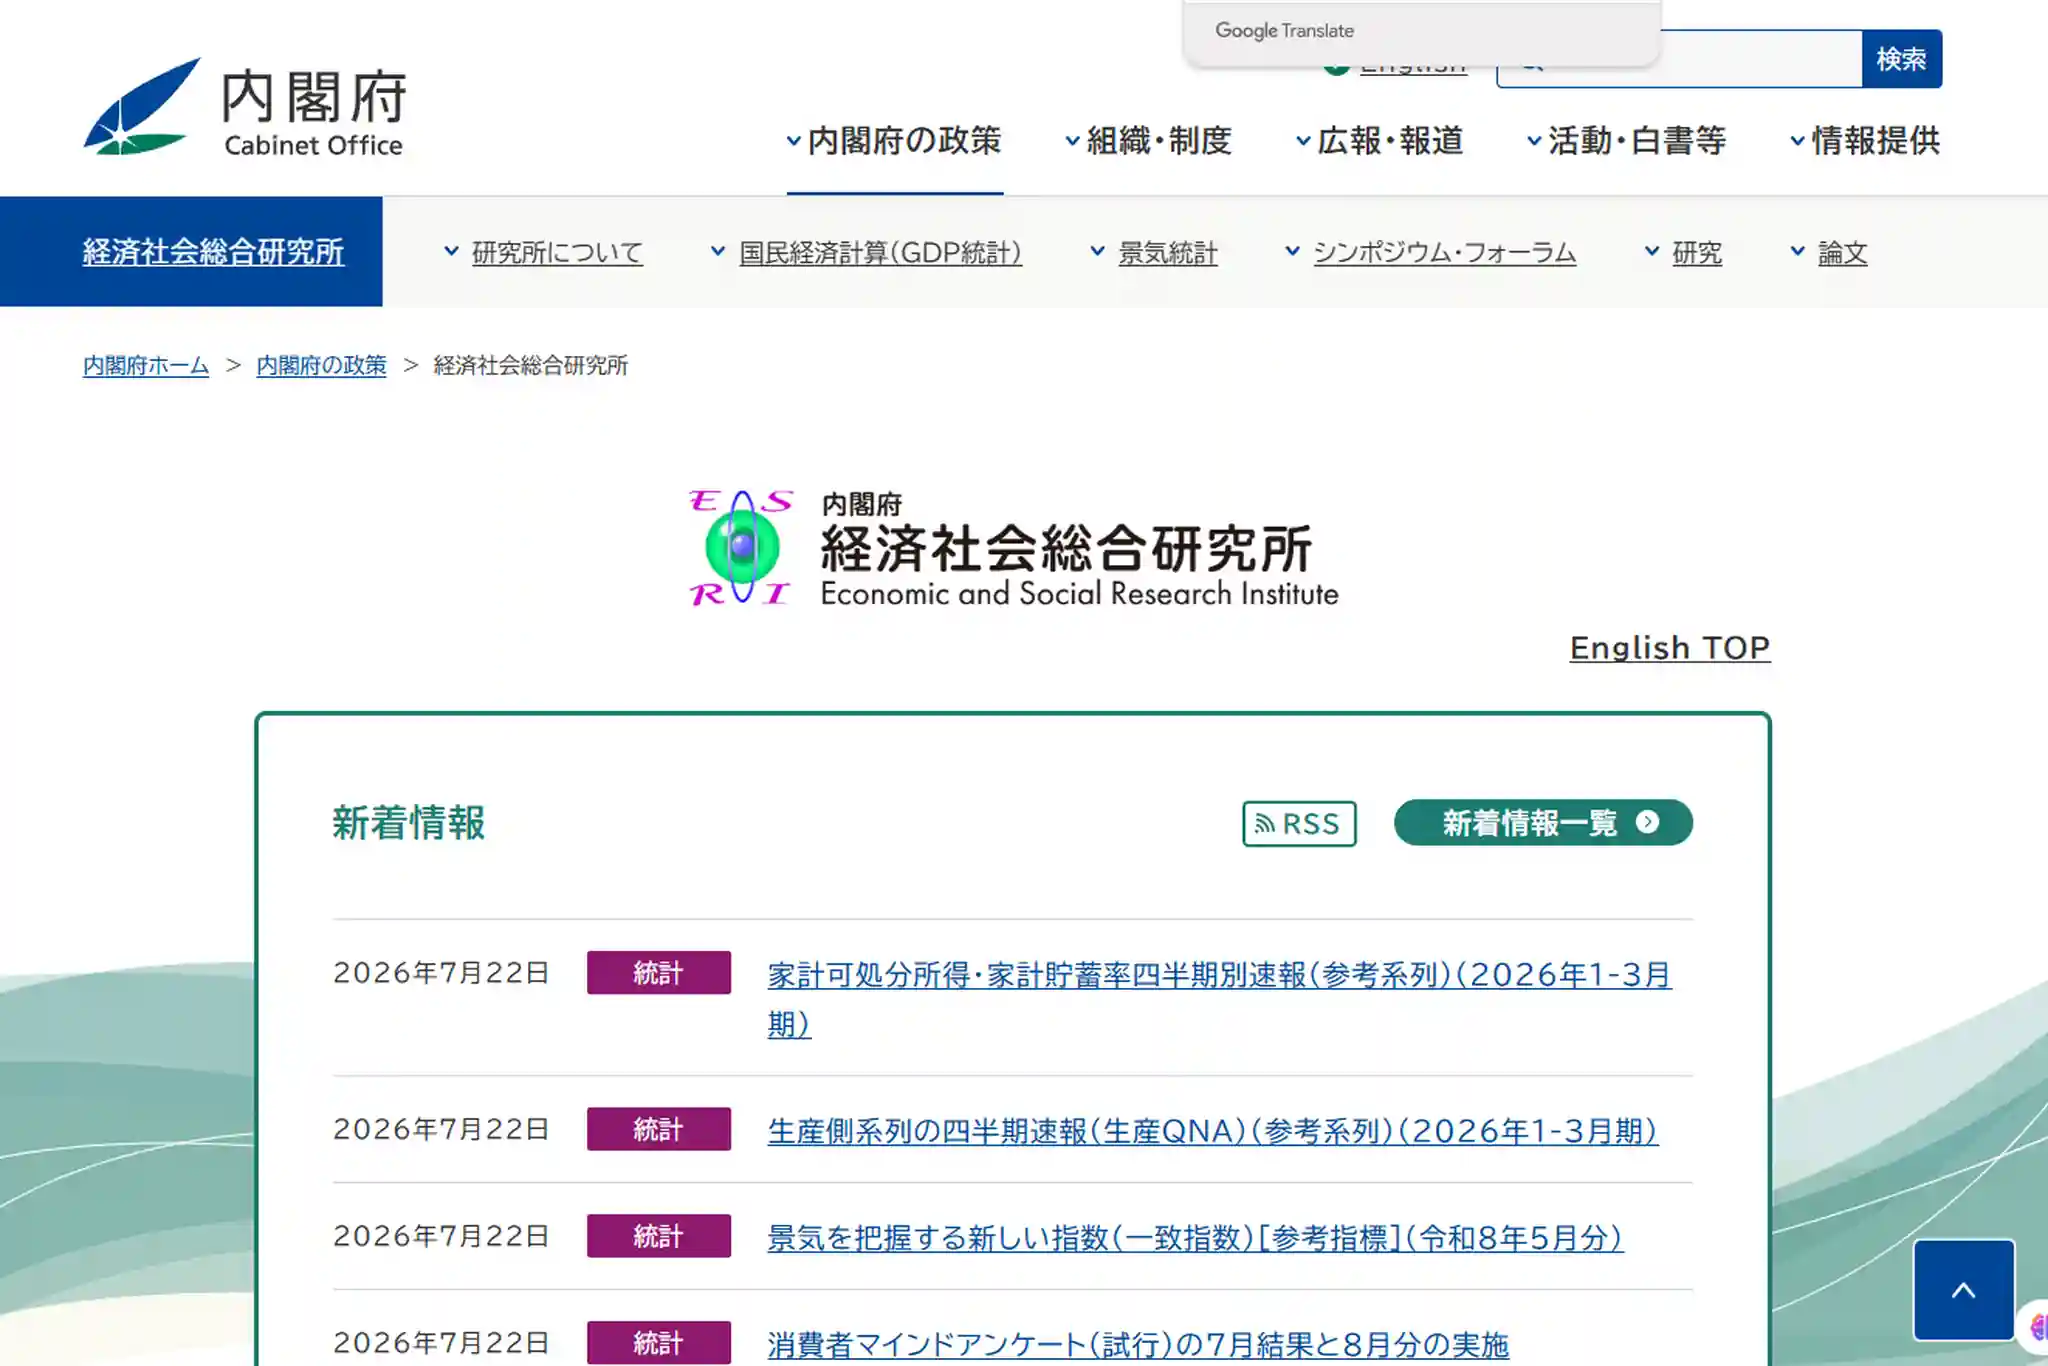Screen dimensions: 2048x1366
Task: Open シンポジウム・フォーラム submenu item
Action: click(1444, 253)
